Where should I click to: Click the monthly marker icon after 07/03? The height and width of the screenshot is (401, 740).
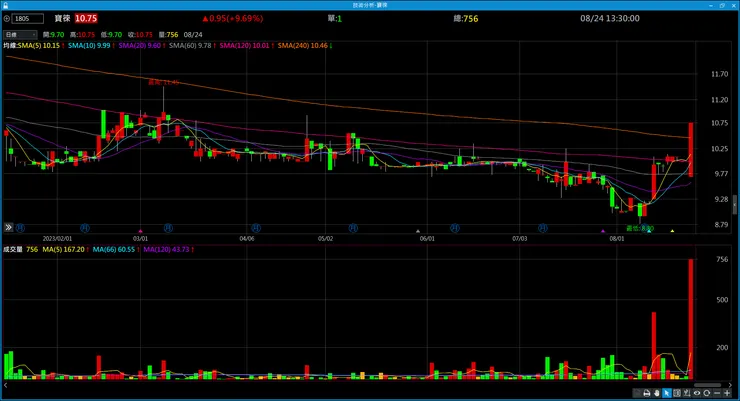(x=543, y=228)
